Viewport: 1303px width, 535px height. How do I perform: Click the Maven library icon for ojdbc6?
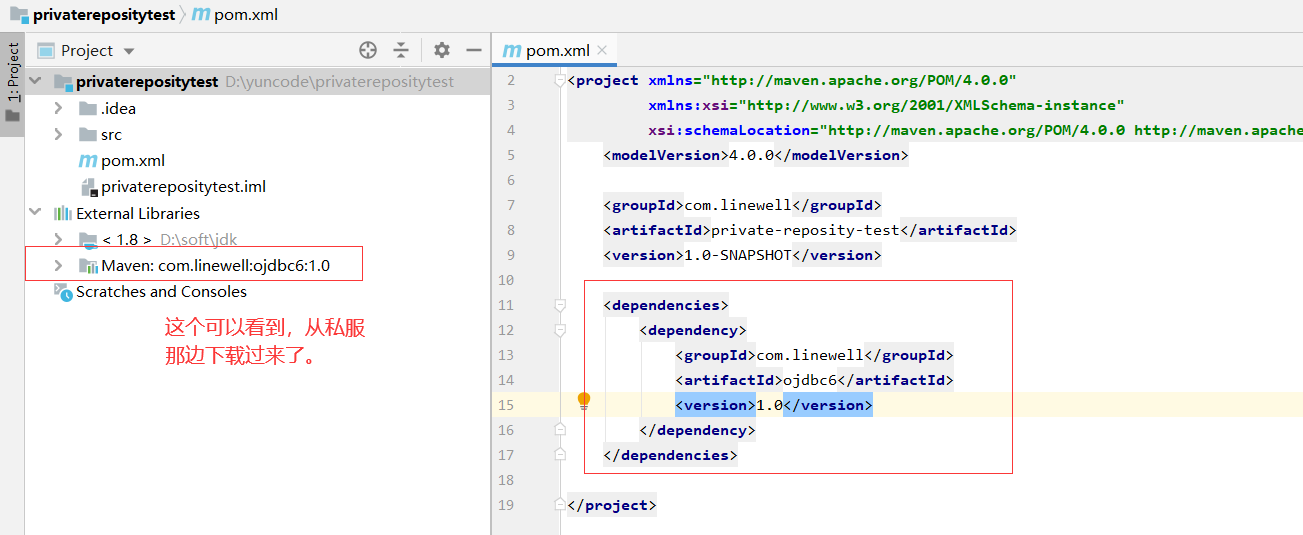pos(88,265)
